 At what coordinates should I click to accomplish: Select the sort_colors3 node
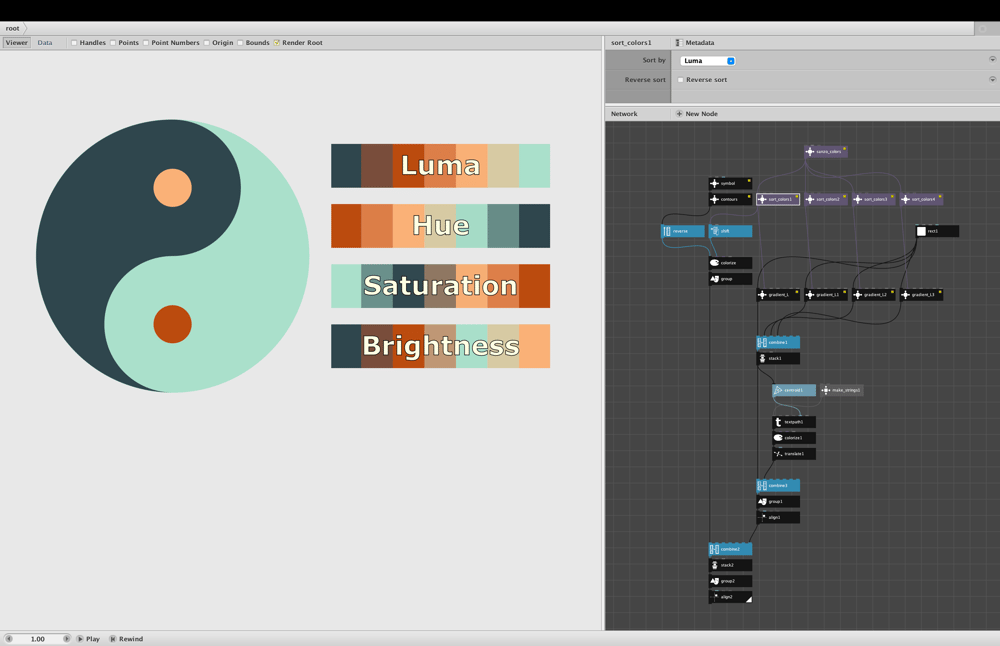point(874,200)
